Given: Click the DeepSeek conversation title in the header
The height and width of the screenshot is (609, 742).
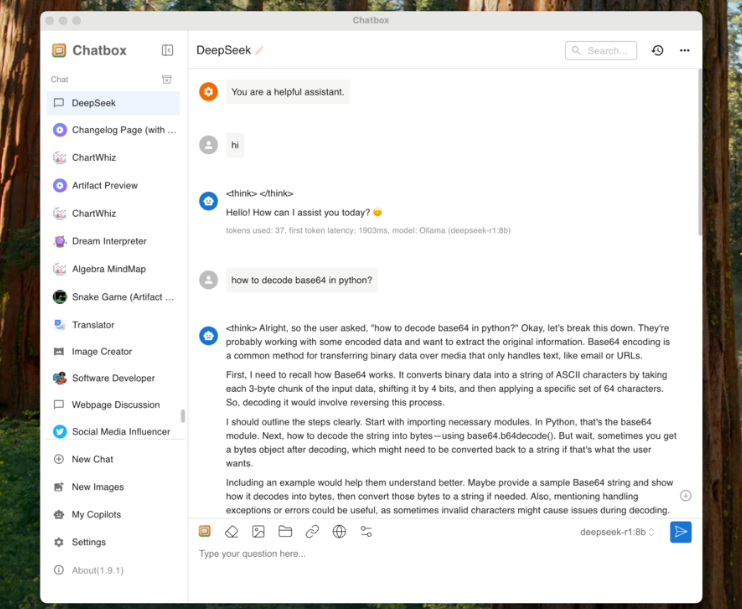Looking at the screenshot, I should (x=224, y=50).
